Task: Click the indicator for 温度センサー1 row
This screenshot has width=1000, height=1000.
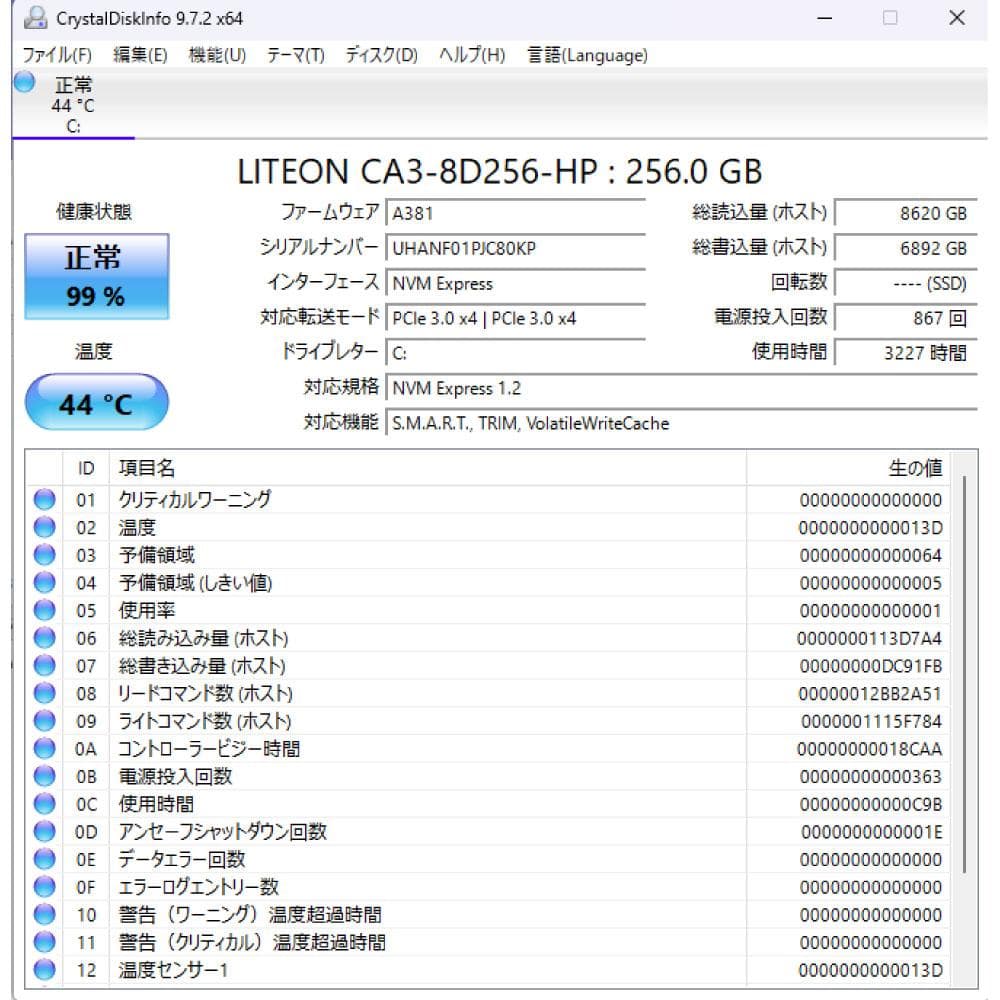Action: point(44,969)
